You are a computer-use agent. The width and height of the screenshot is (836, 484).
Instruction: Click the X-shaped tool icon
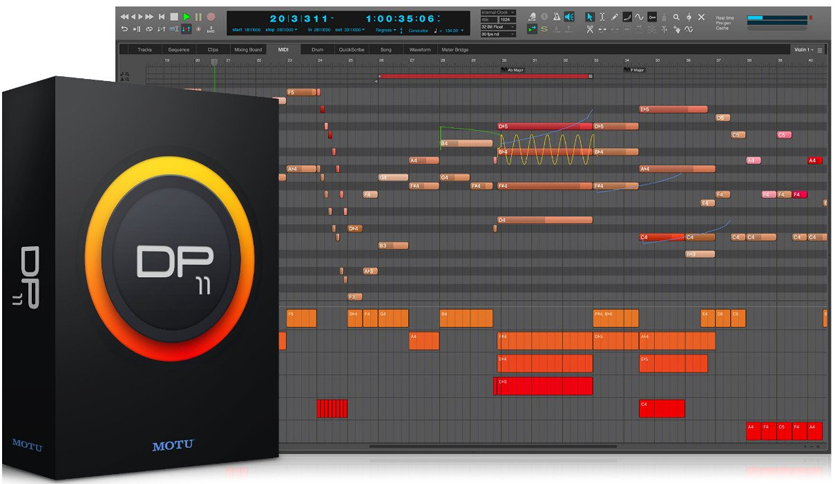pyautogui.click(x=702, y=17)
